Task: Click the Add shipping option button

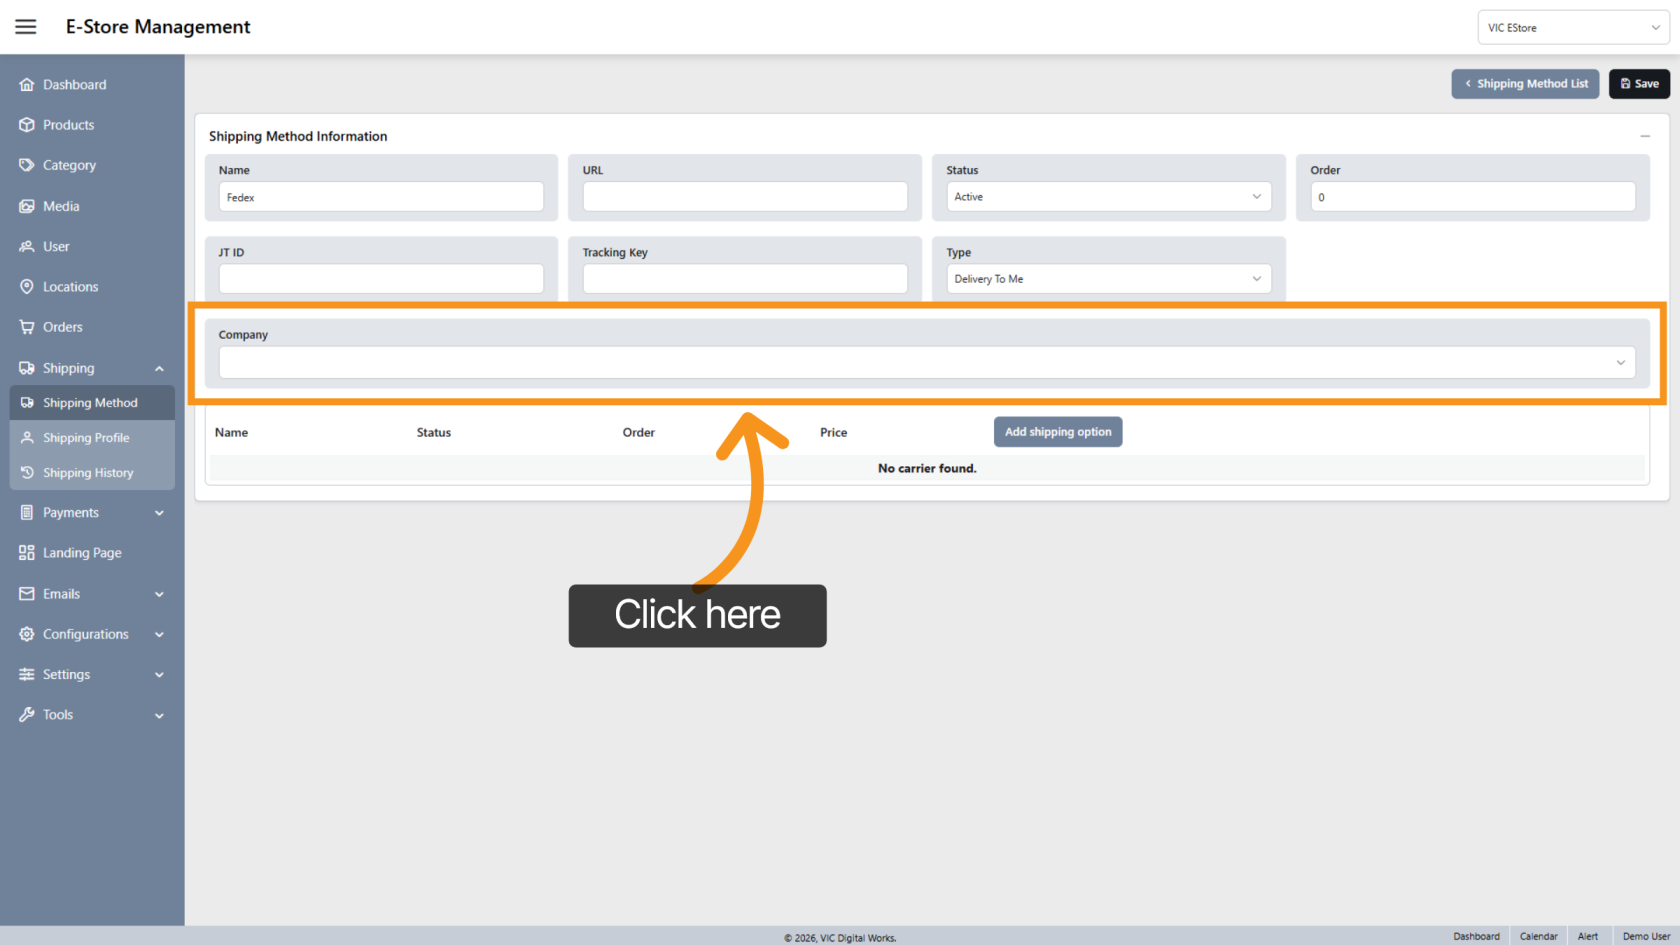Action: coord(1057,432)
